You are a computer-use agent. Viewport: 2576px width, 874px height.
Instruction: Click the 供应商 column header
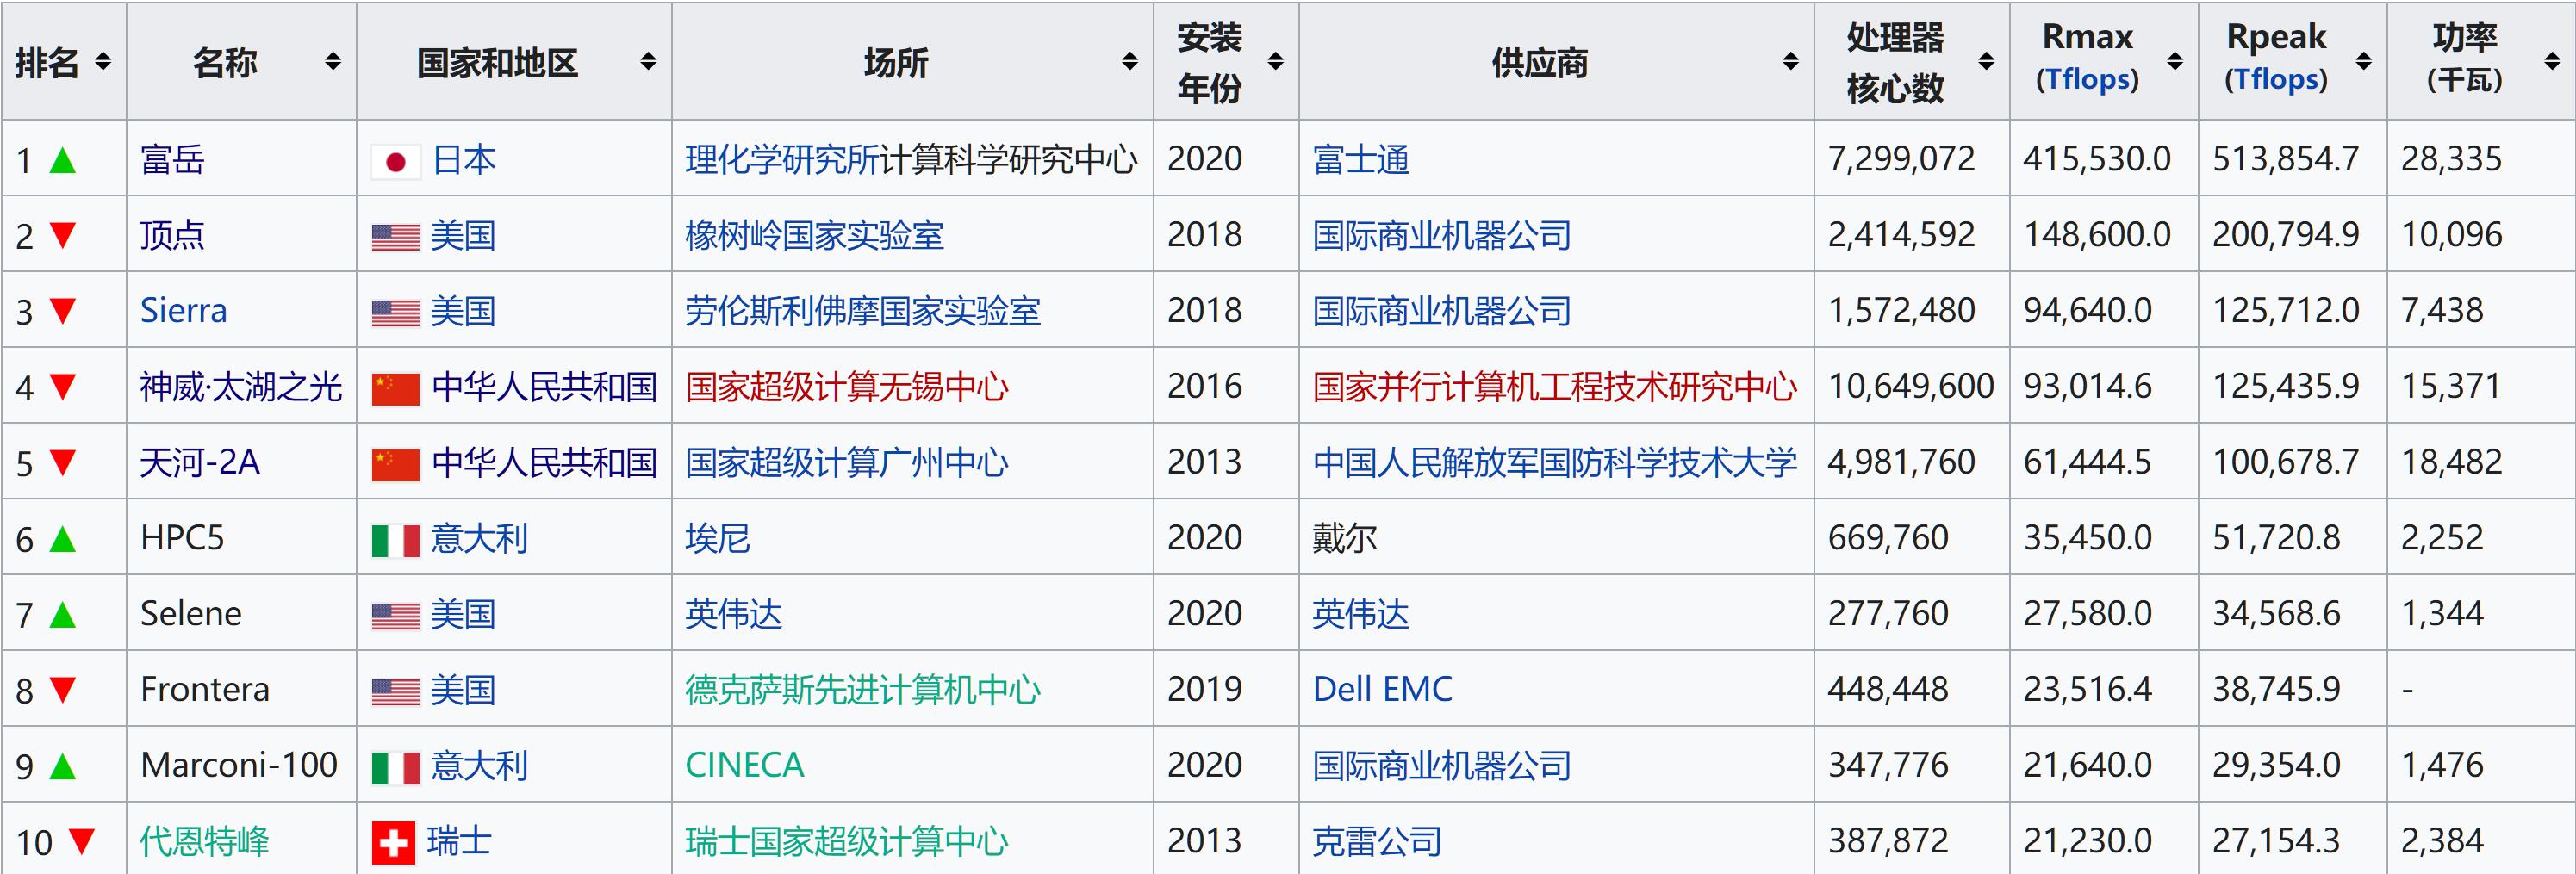(1539, 62)
